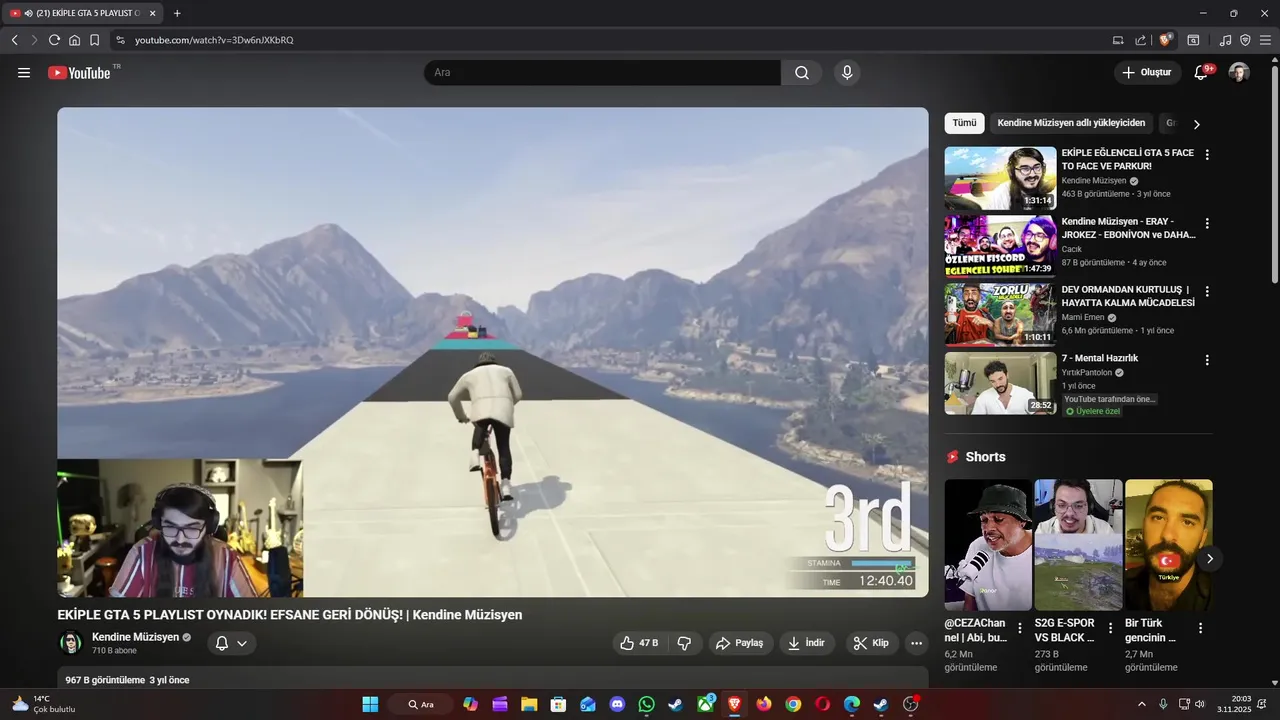Open a new browser tab
This screenshot has width=1280, height=720.
pos(177,13)
